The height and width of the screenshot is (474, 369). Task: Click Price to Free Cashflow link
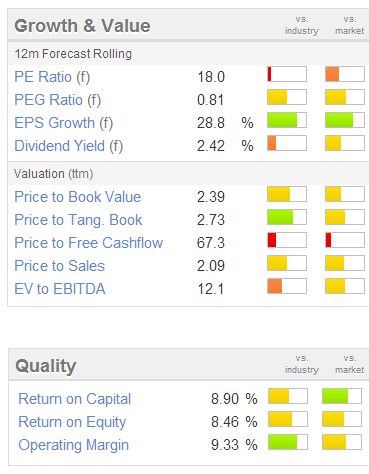click(89, 243)
